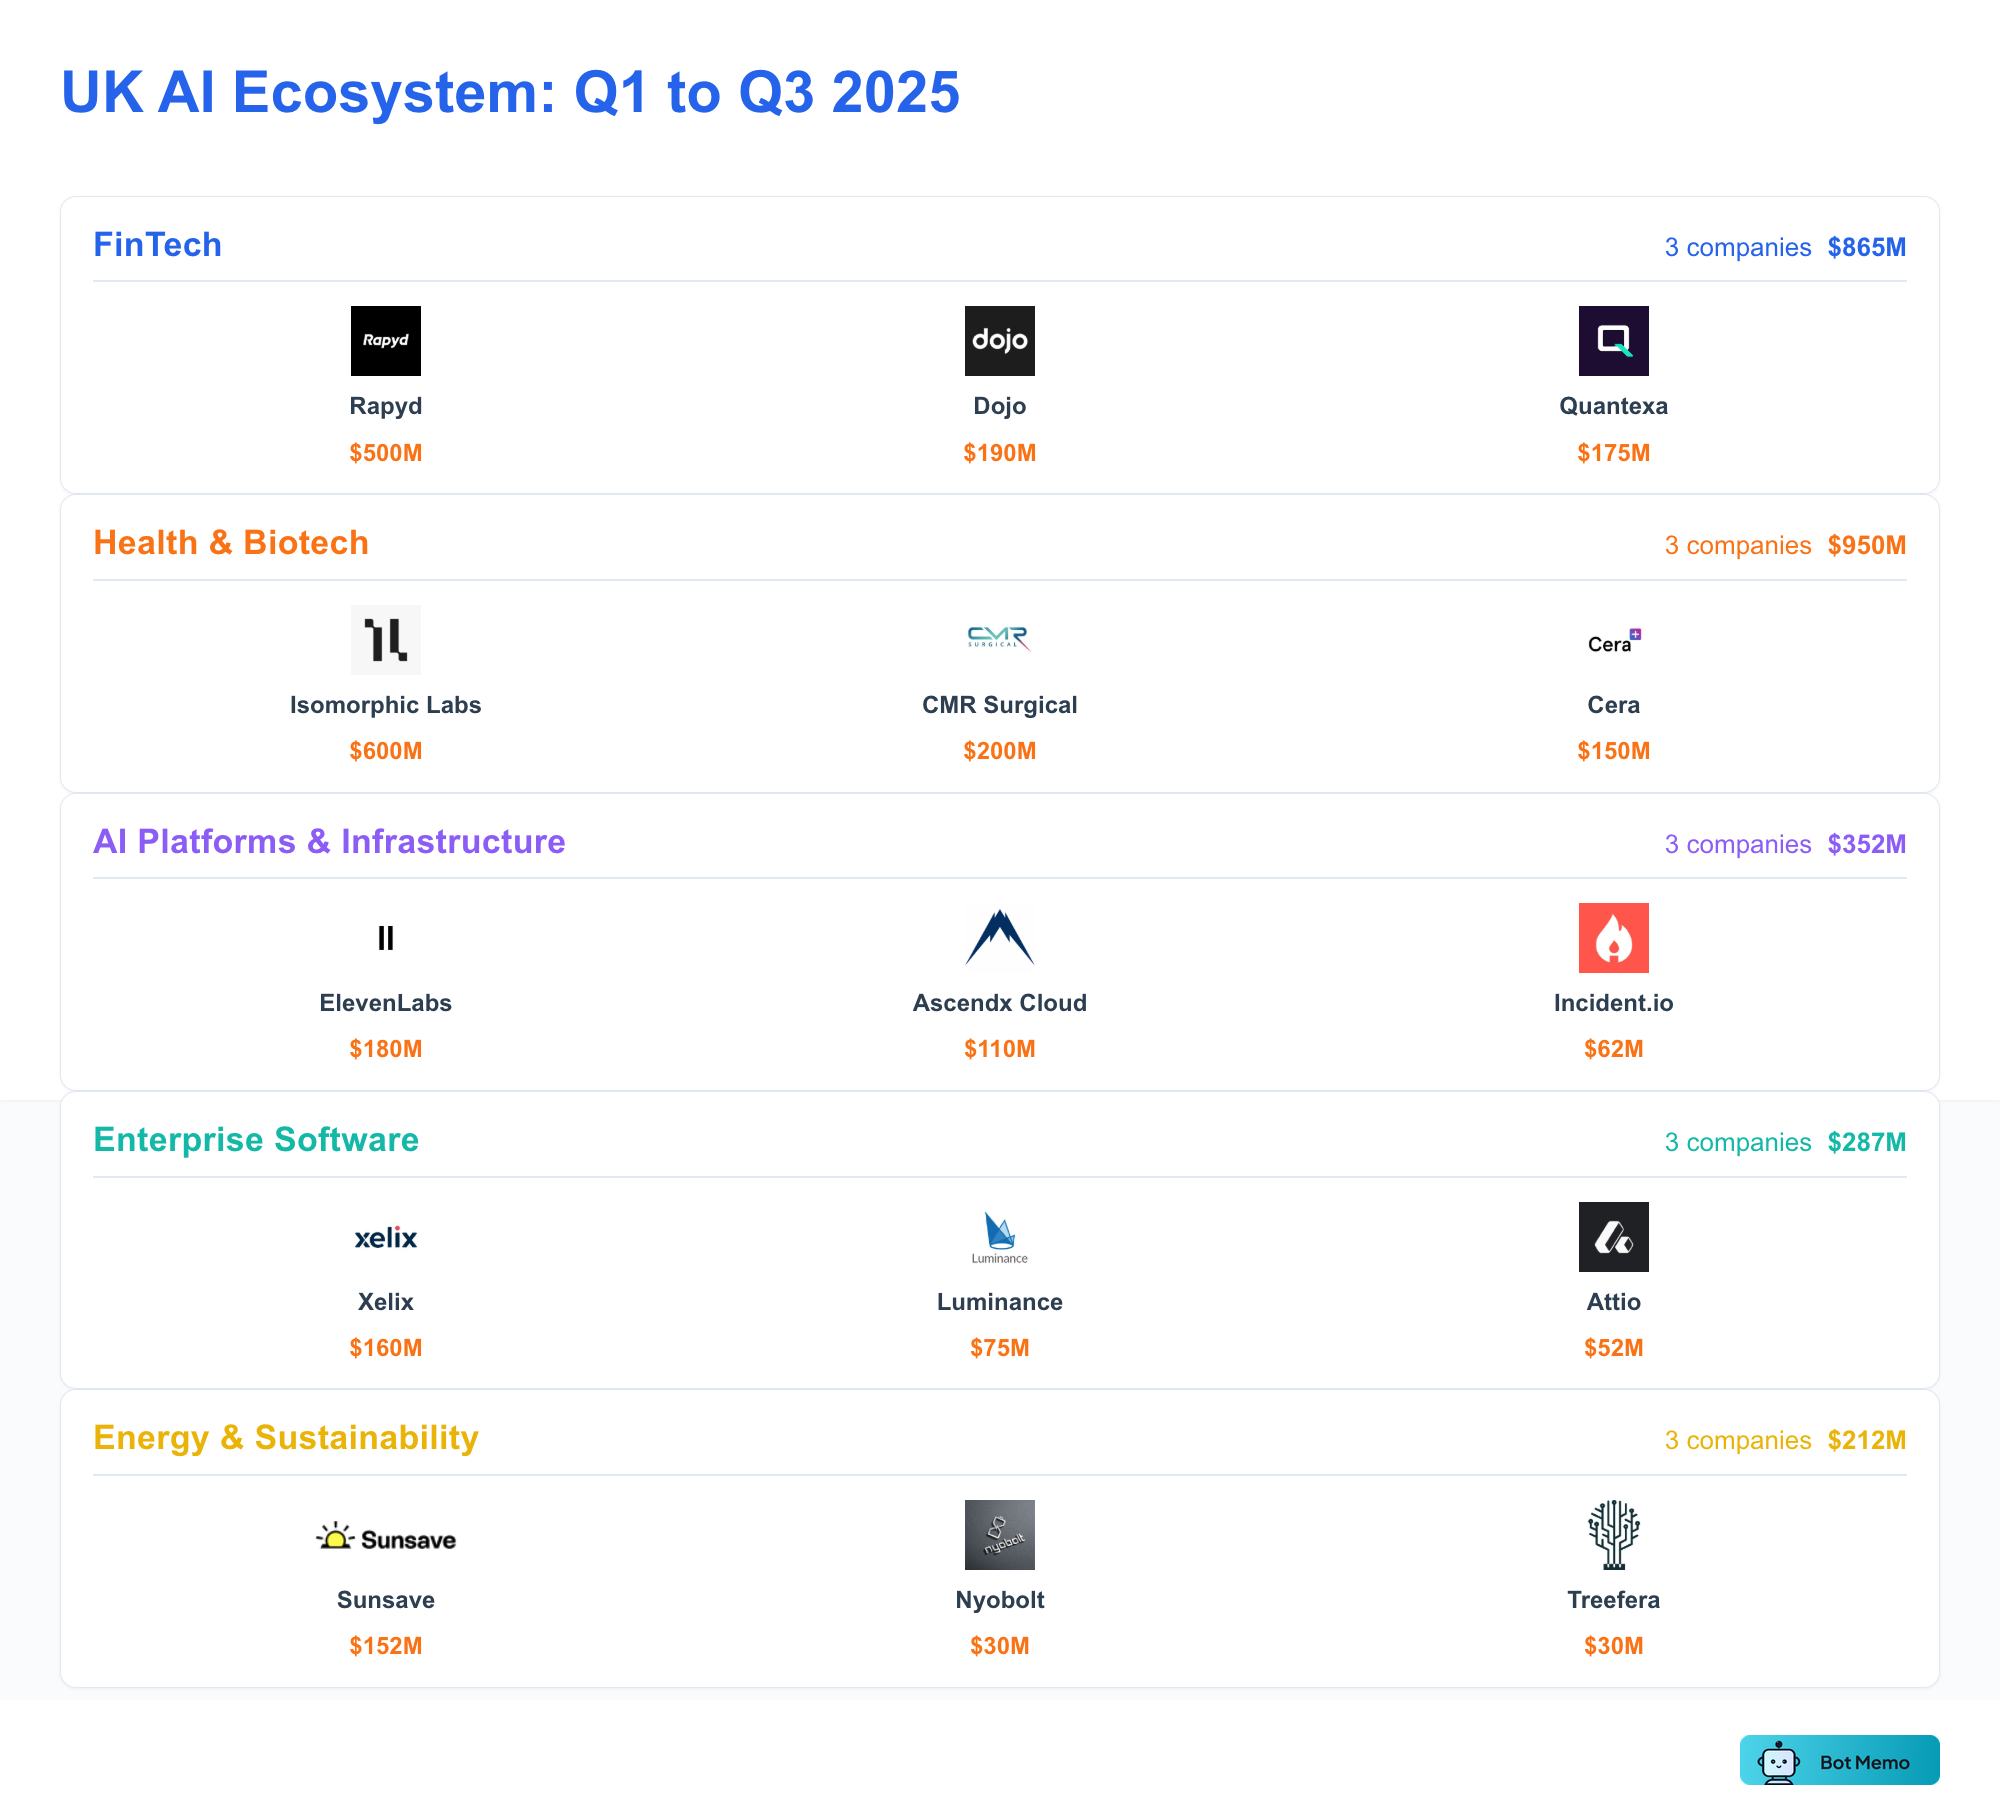
Task: Click the Incident.io flame logo
Action: 1613,938
